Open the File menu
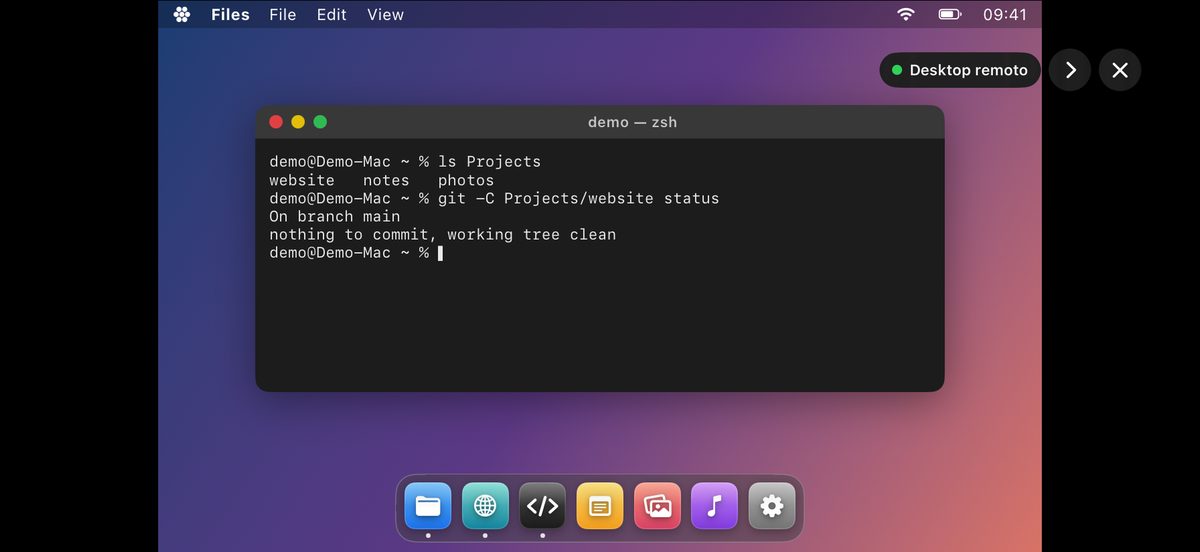The image size is (1200, 552). point(283,14)
